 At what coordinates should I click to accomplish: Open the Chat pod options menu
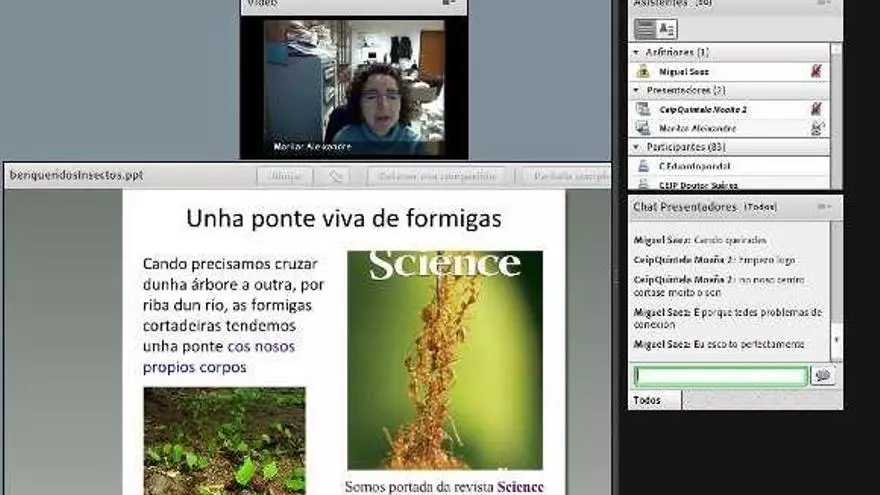[824, 206]
